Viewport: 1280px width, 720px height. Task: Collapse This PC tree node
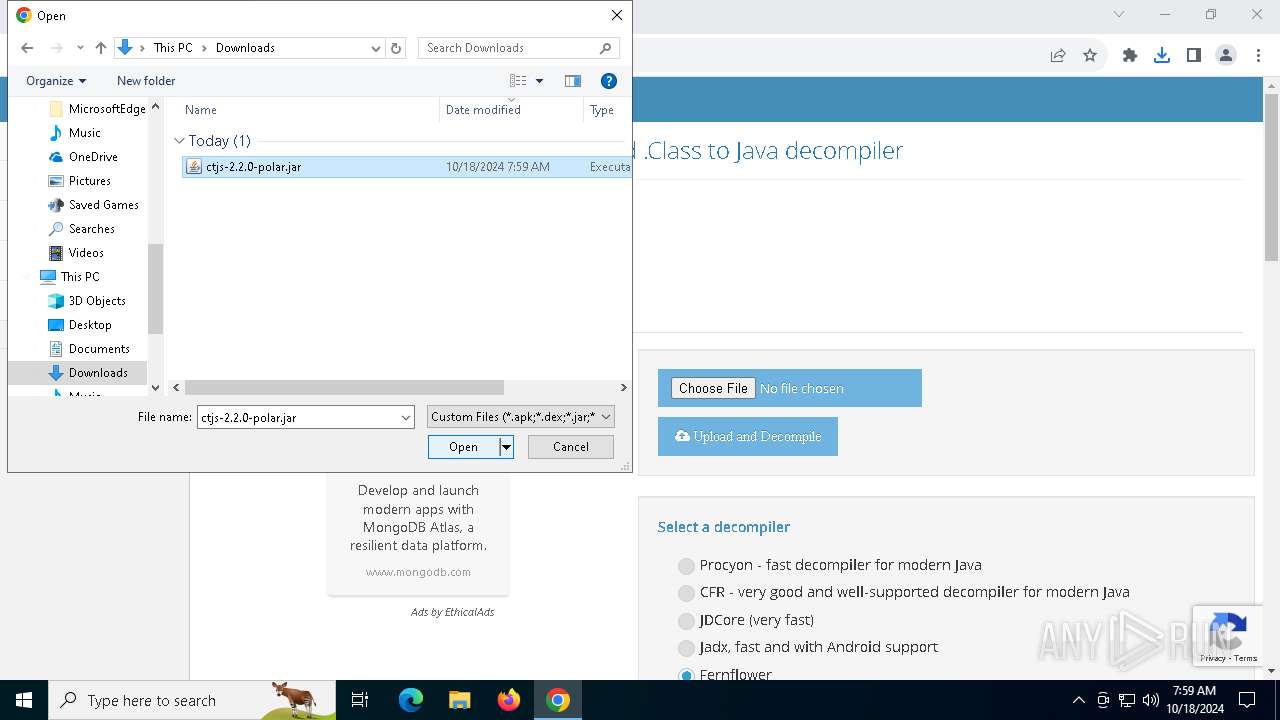[27, 277]
